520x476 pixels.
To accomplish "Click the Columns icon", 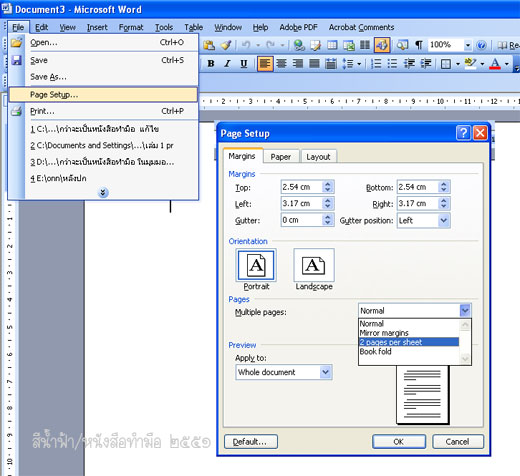I will pyautogui.click(x=365, y=45).
